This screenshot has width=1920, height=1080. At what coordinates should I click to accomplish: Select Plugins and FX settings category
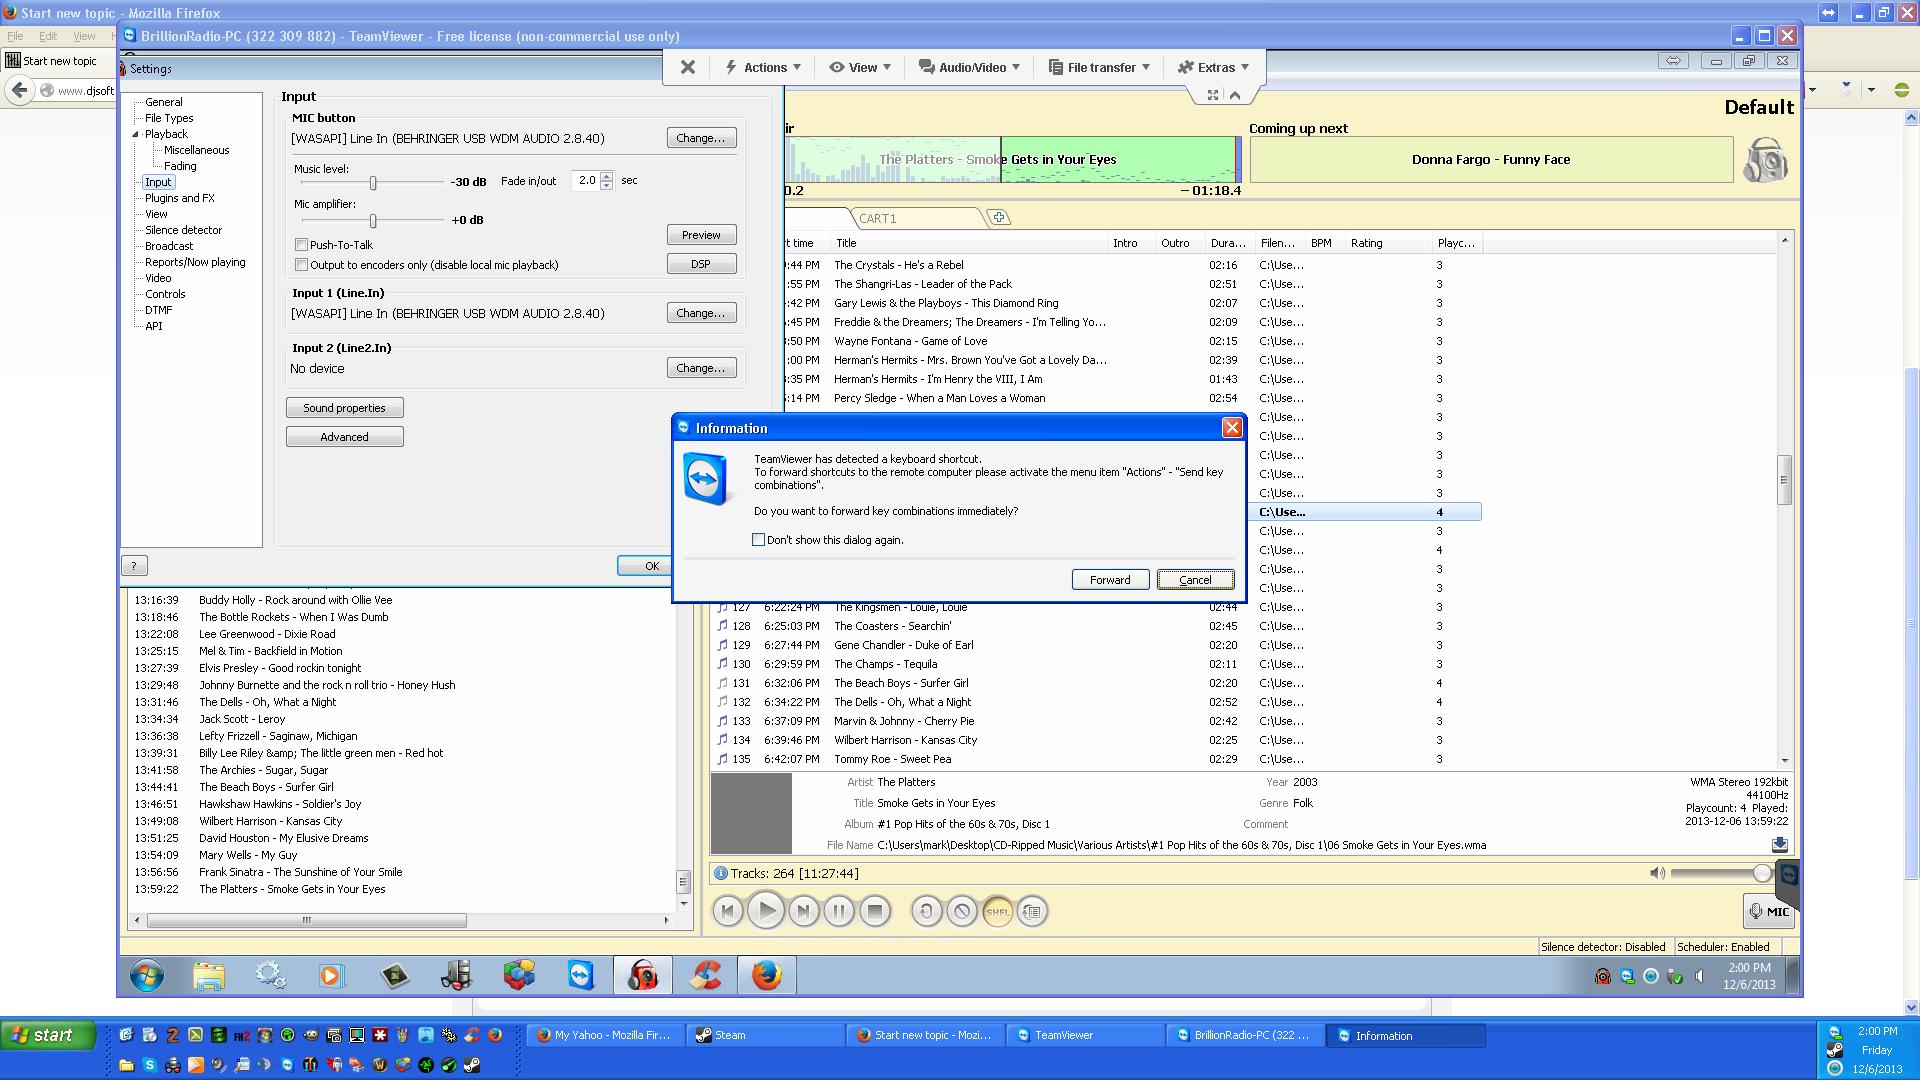(180, 198)
